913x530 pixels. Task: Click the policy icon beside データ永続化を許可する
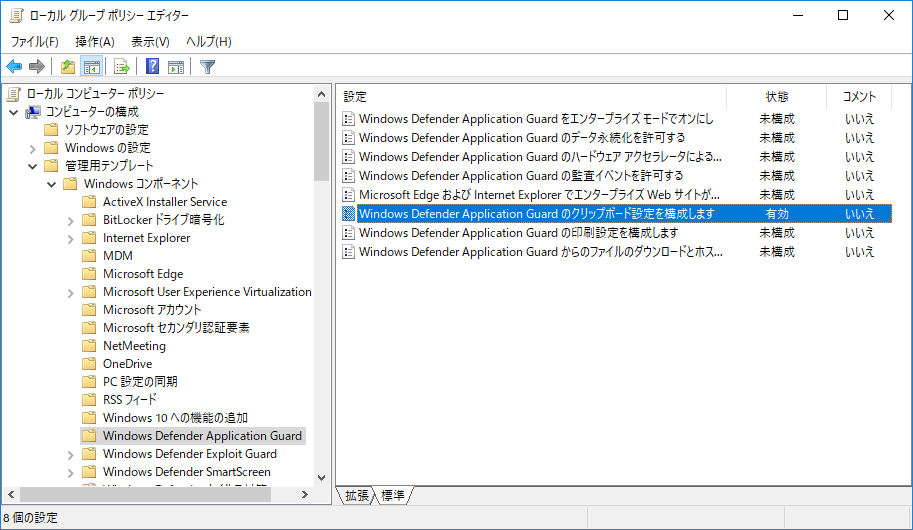pyautogui.click(x=348, y=138)
